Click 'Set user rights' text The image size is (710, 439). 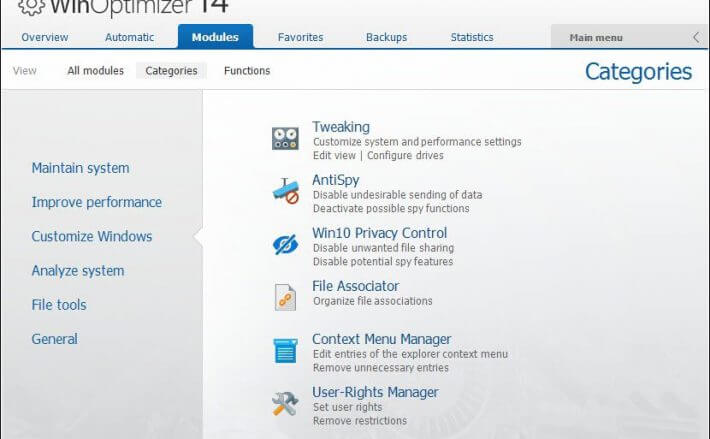click(348, 407)
